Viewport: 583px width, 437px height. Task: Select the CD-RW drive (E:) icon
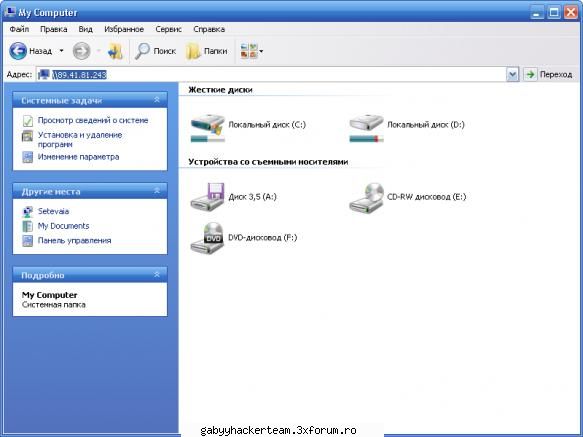367,197
